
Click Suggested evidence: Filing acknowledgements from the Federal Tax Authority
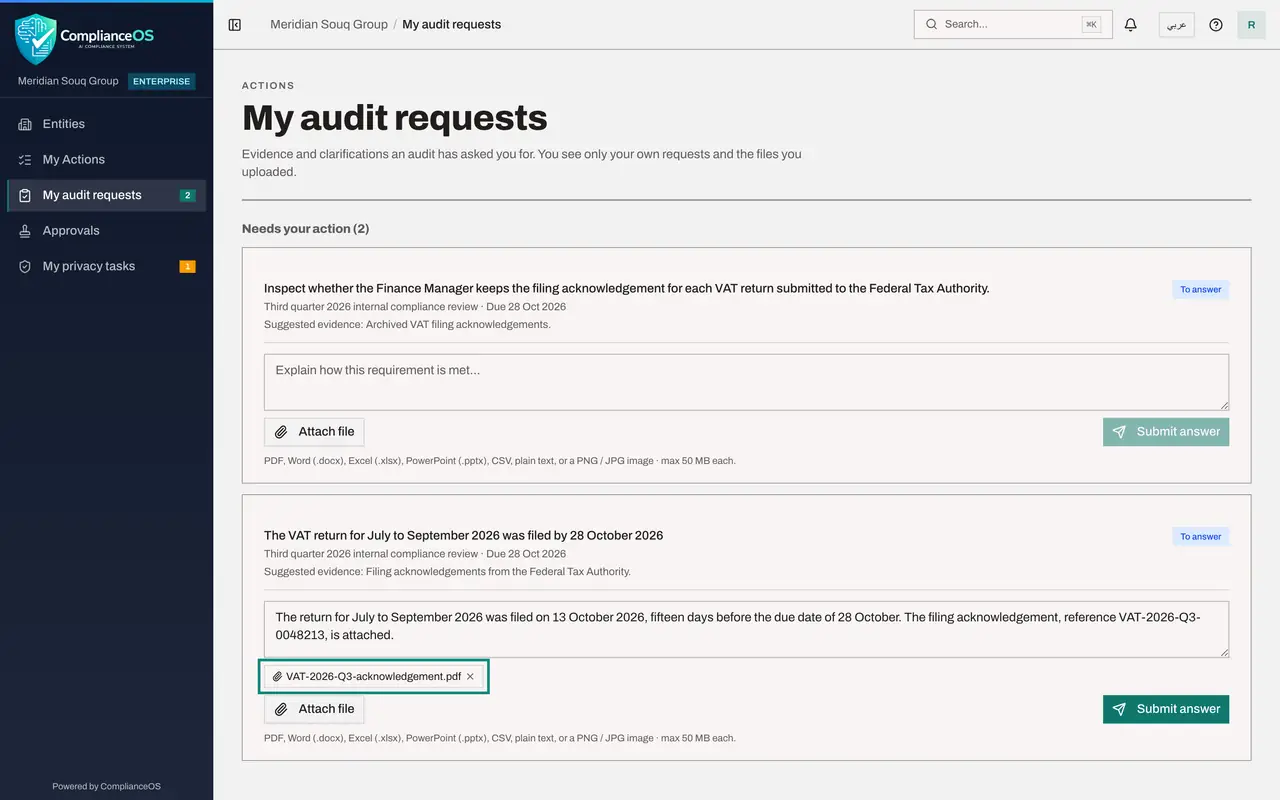[447, 572]
